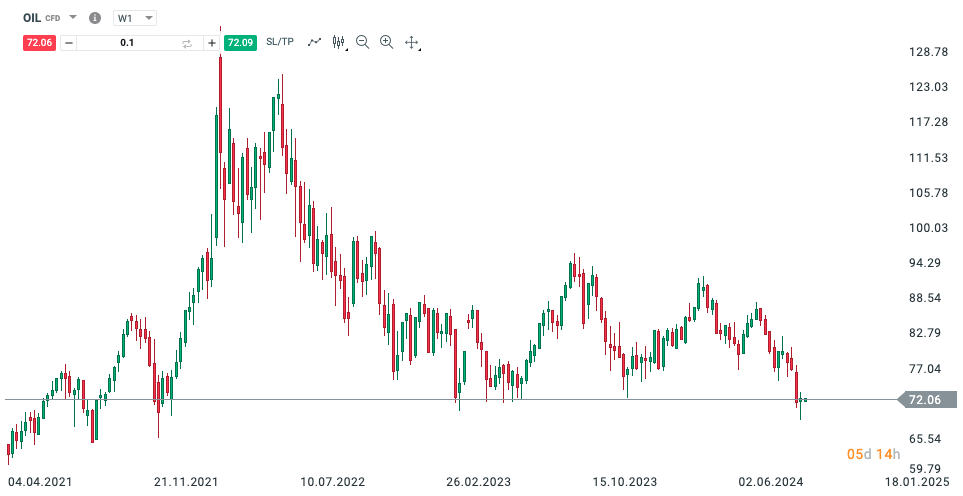Toggle the SL/TP option
The image size is (963, 496).
[x=280, y=42]
